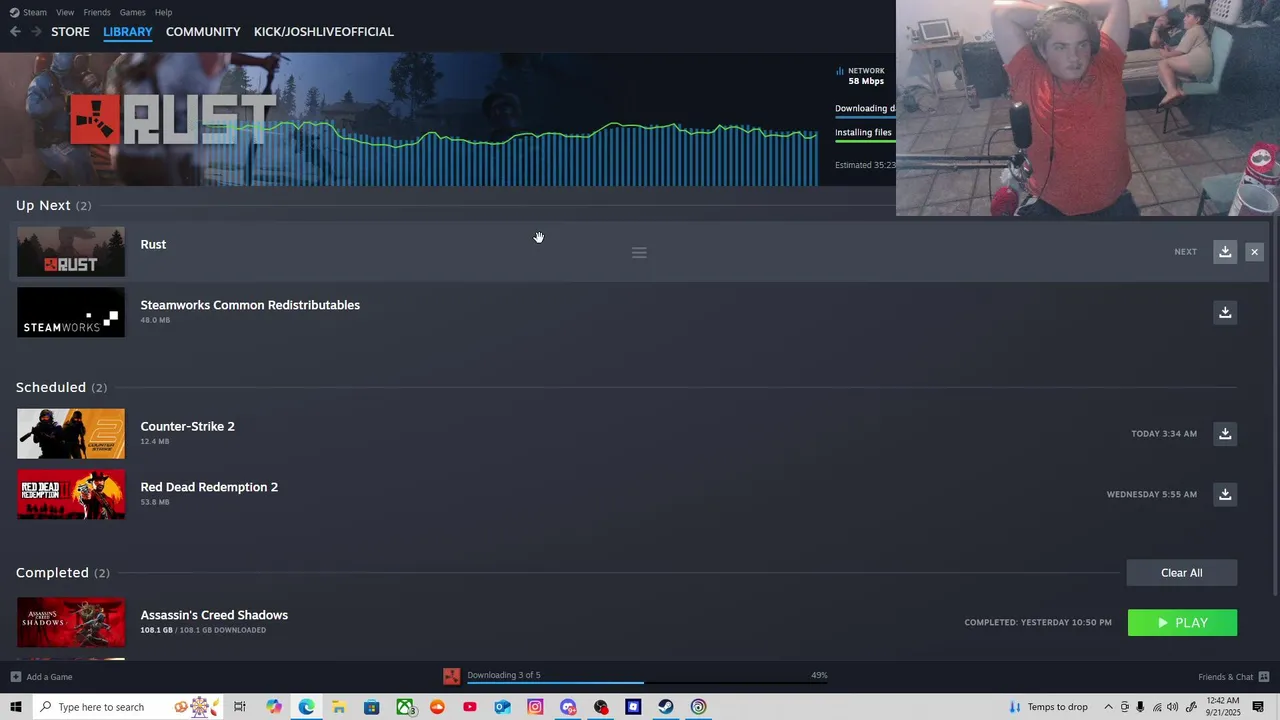Click the Rust download icon button

(x=1225, y=252)
